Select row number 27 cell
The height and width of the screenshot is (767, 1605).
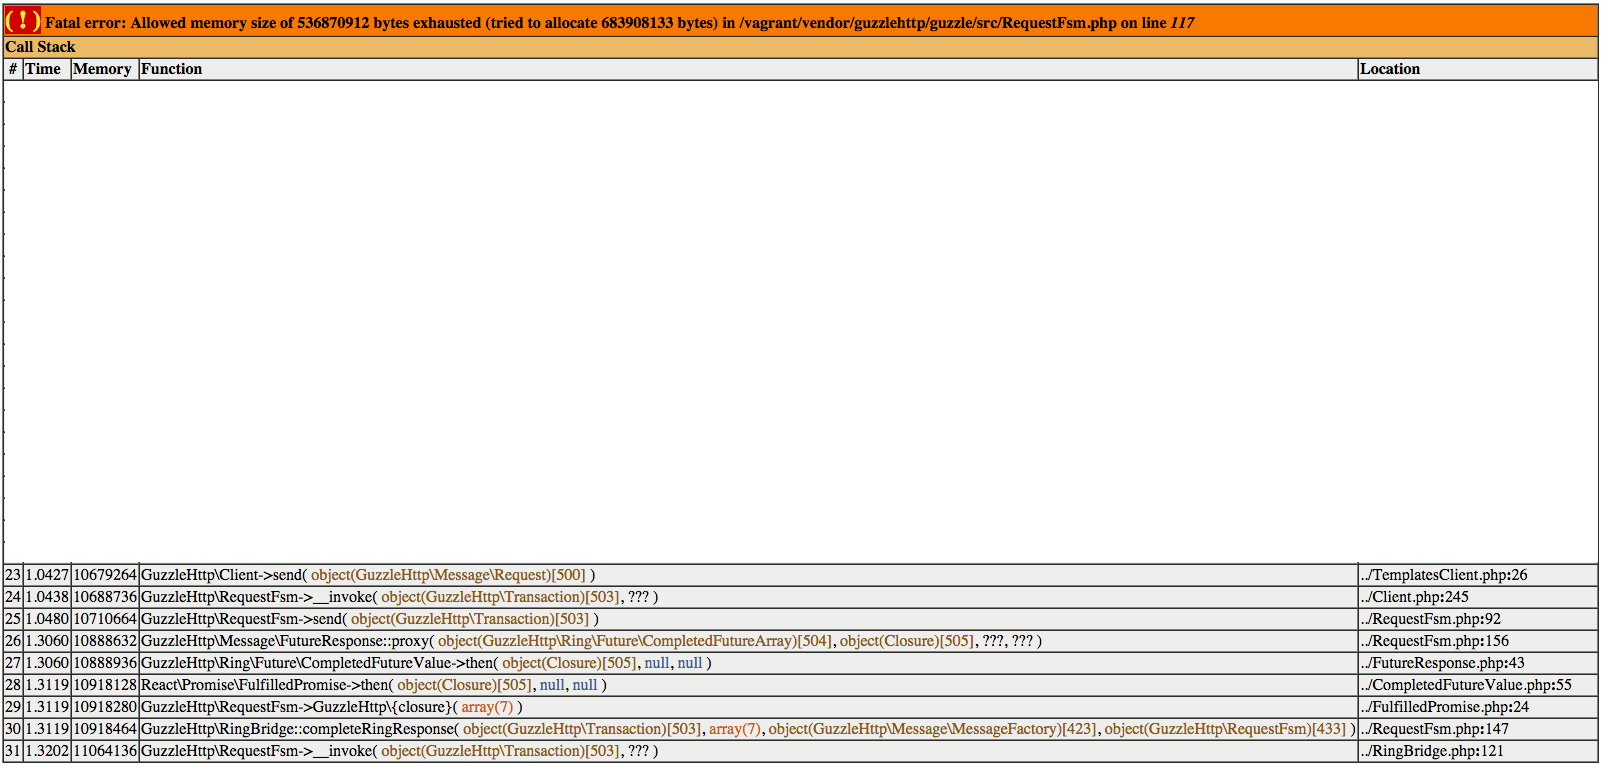coord(13,663)
